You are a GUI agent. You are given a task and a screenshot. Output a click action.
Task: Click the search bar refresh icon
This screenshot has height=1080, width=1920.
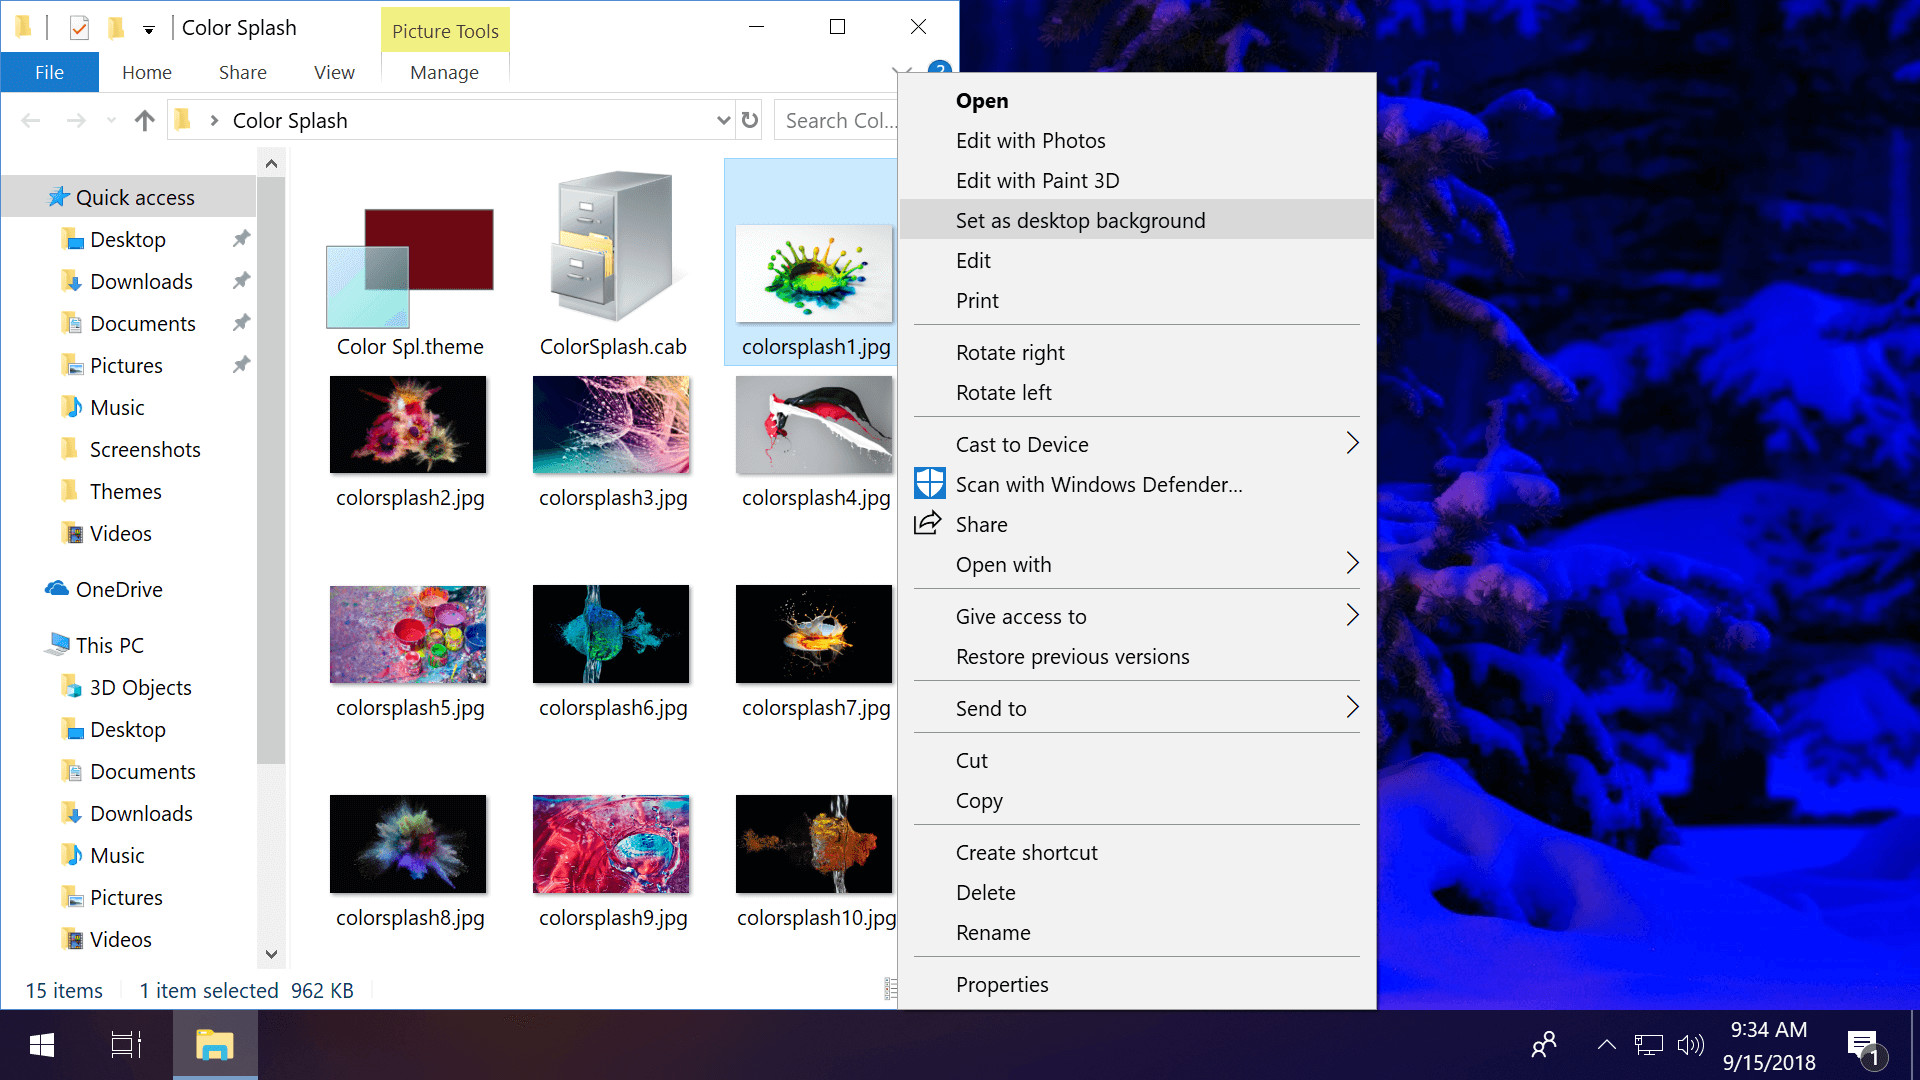tap(750, 120)
